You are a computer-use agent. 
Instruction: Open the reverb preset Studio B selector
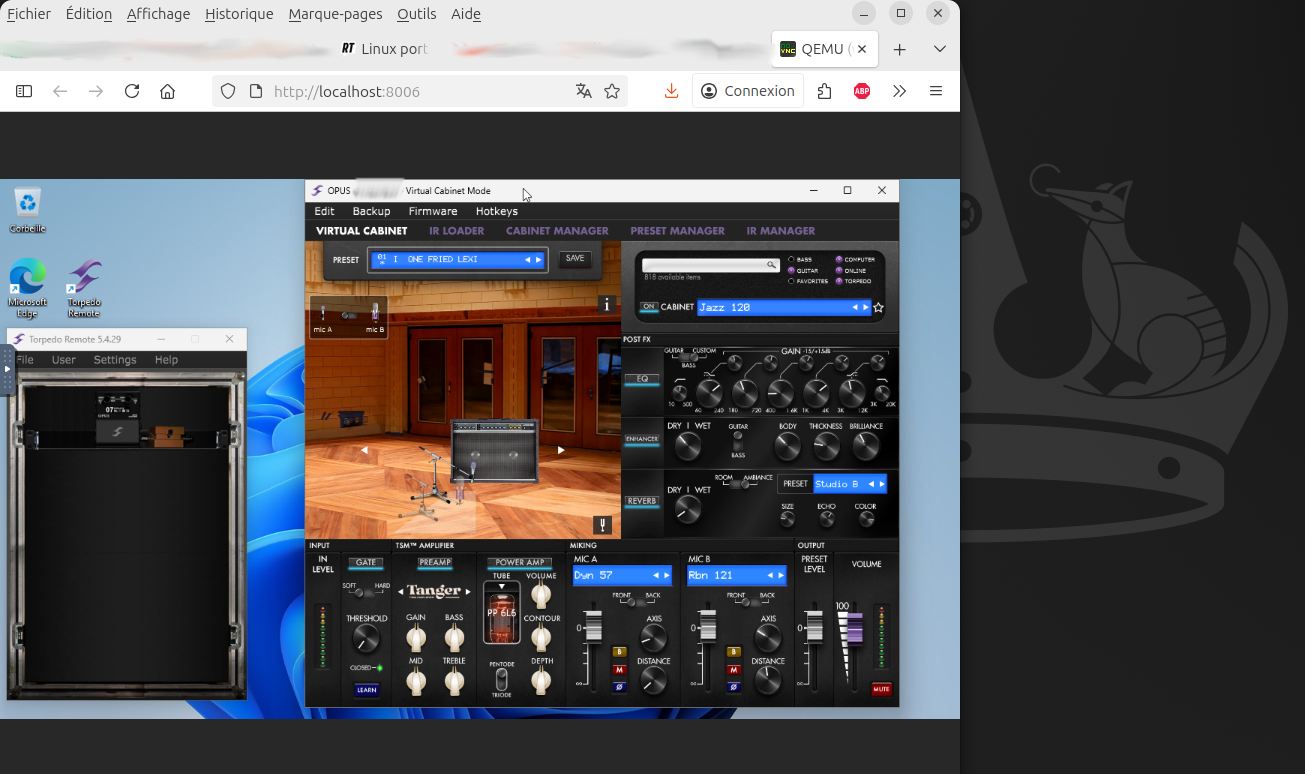point(838,484)
